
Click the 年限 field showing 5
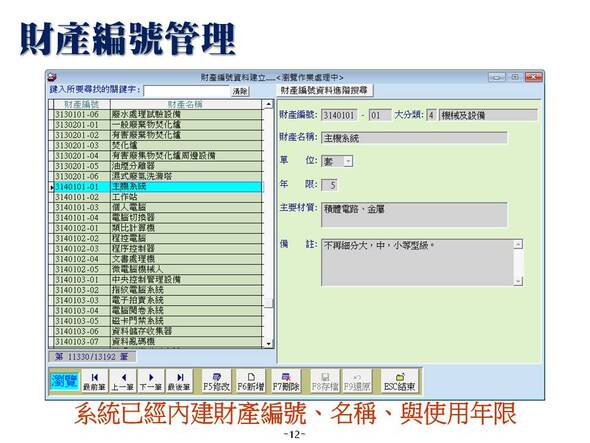coord(329,185)
